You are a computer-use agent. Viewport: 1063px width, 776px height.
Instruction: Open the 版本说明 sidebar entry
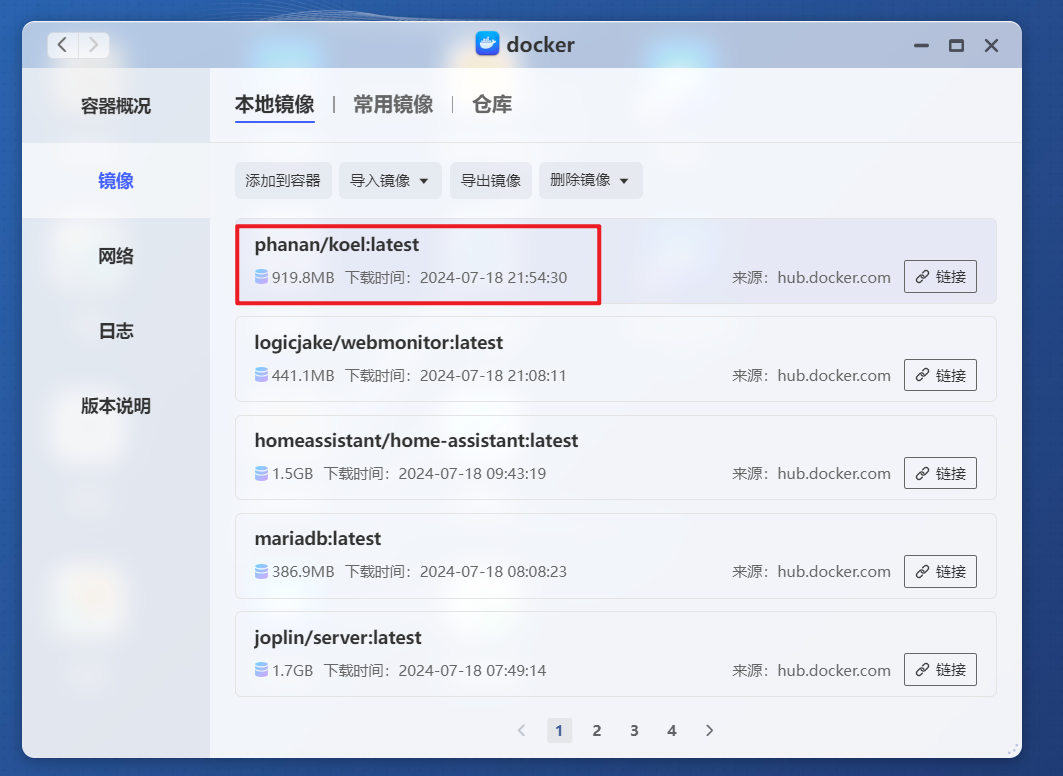click(115, 406)
